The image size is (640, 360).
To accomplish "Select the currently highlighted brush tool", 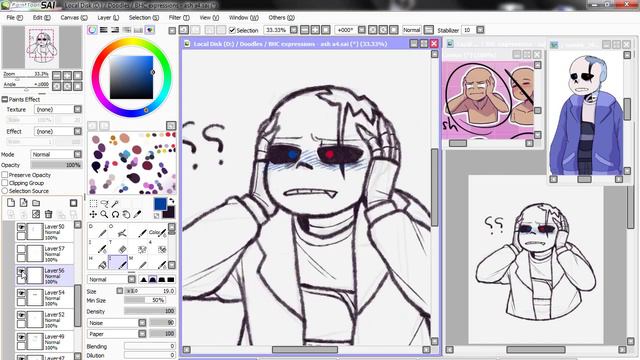I will (118, 262).
